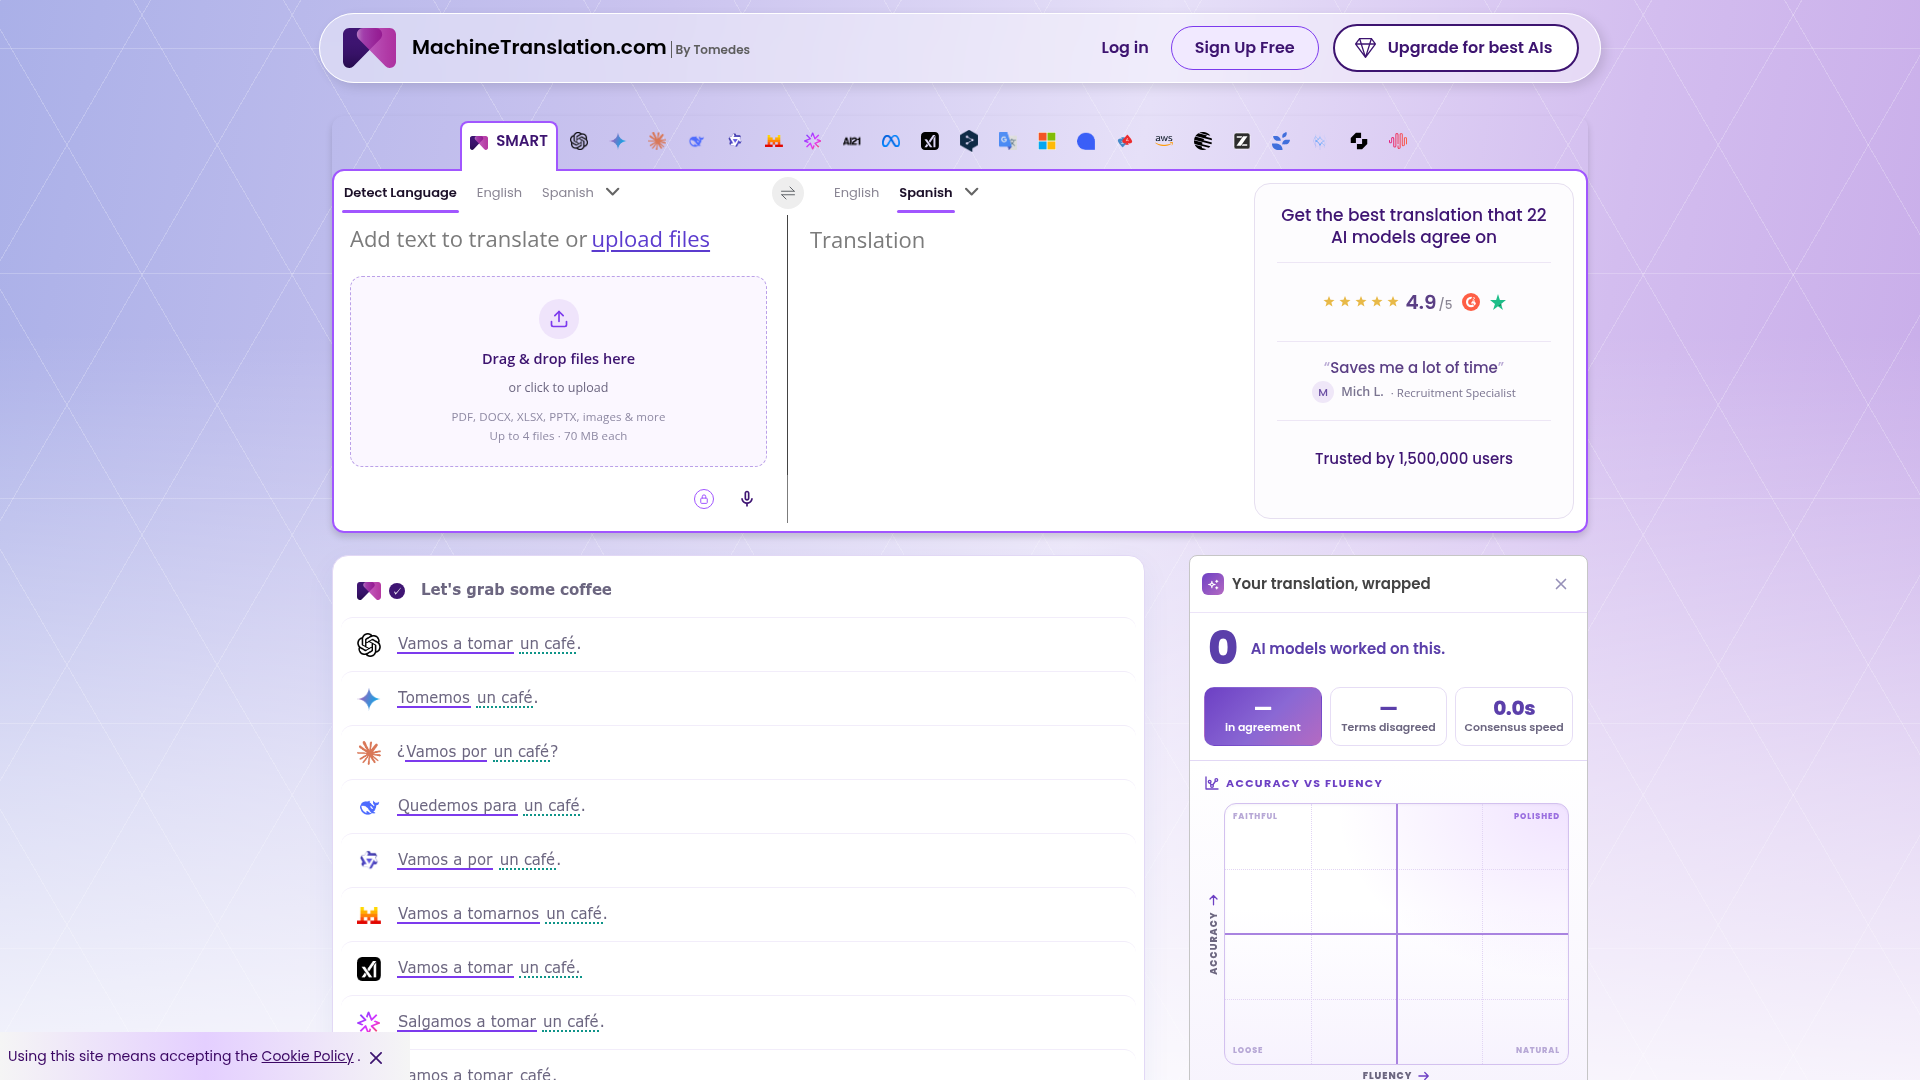Select the pink waveform engine icon
This screenshot has width=1920, height=1080.
(1398, 141)
